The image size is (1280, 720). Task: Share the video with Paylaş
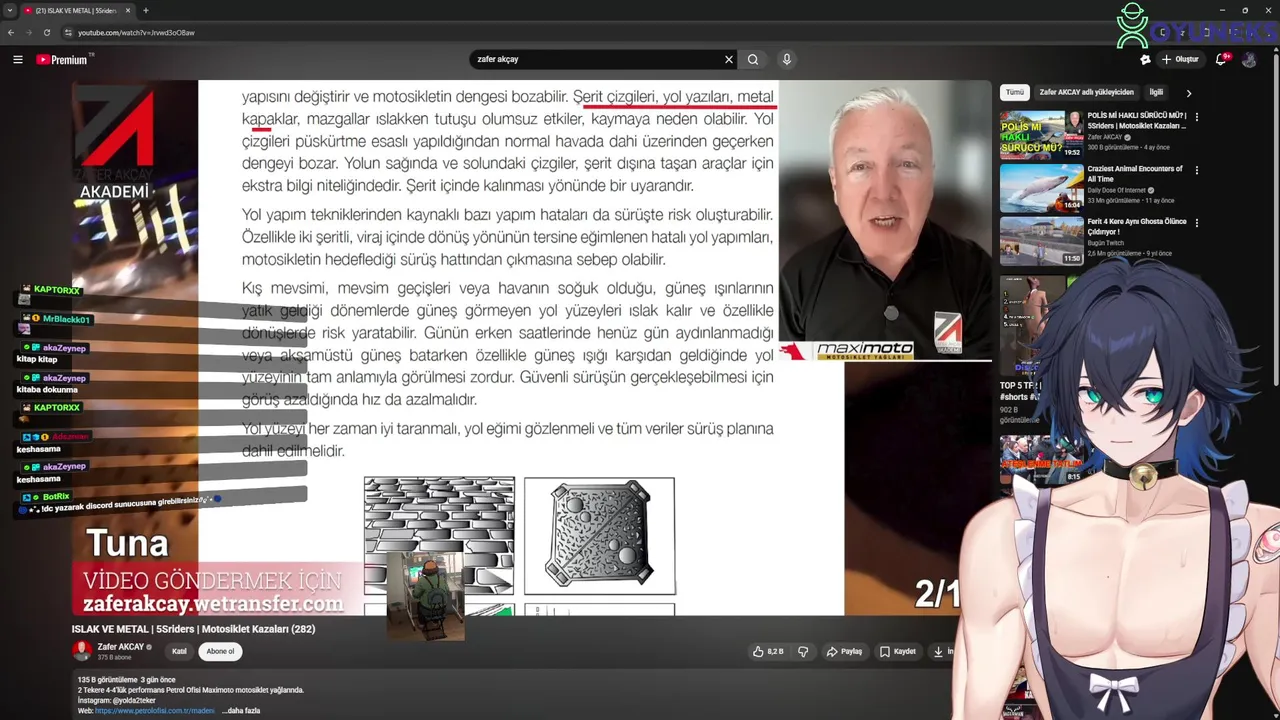844,651
